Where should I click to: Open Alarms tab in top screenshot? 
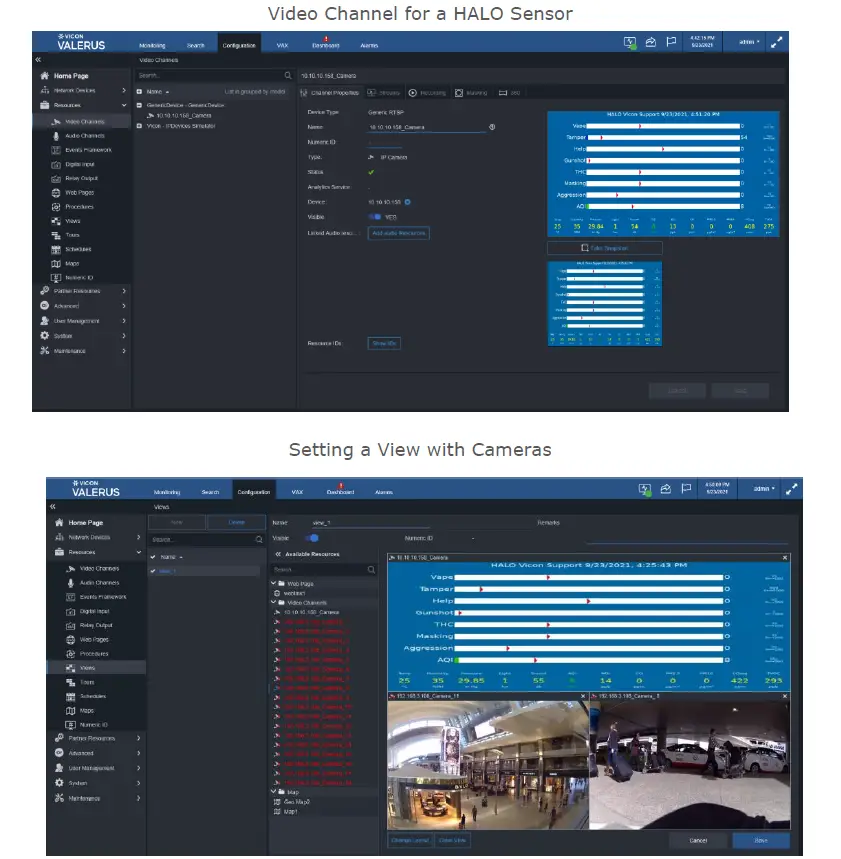click(x=369, y=45)
